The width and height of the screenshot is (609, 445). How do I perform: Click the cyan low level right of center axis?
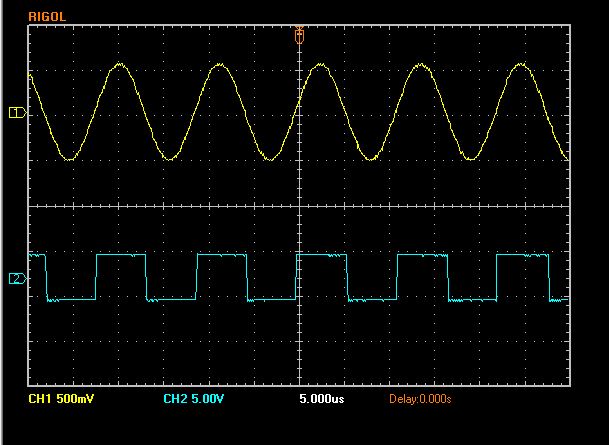(x=371, y=299)
